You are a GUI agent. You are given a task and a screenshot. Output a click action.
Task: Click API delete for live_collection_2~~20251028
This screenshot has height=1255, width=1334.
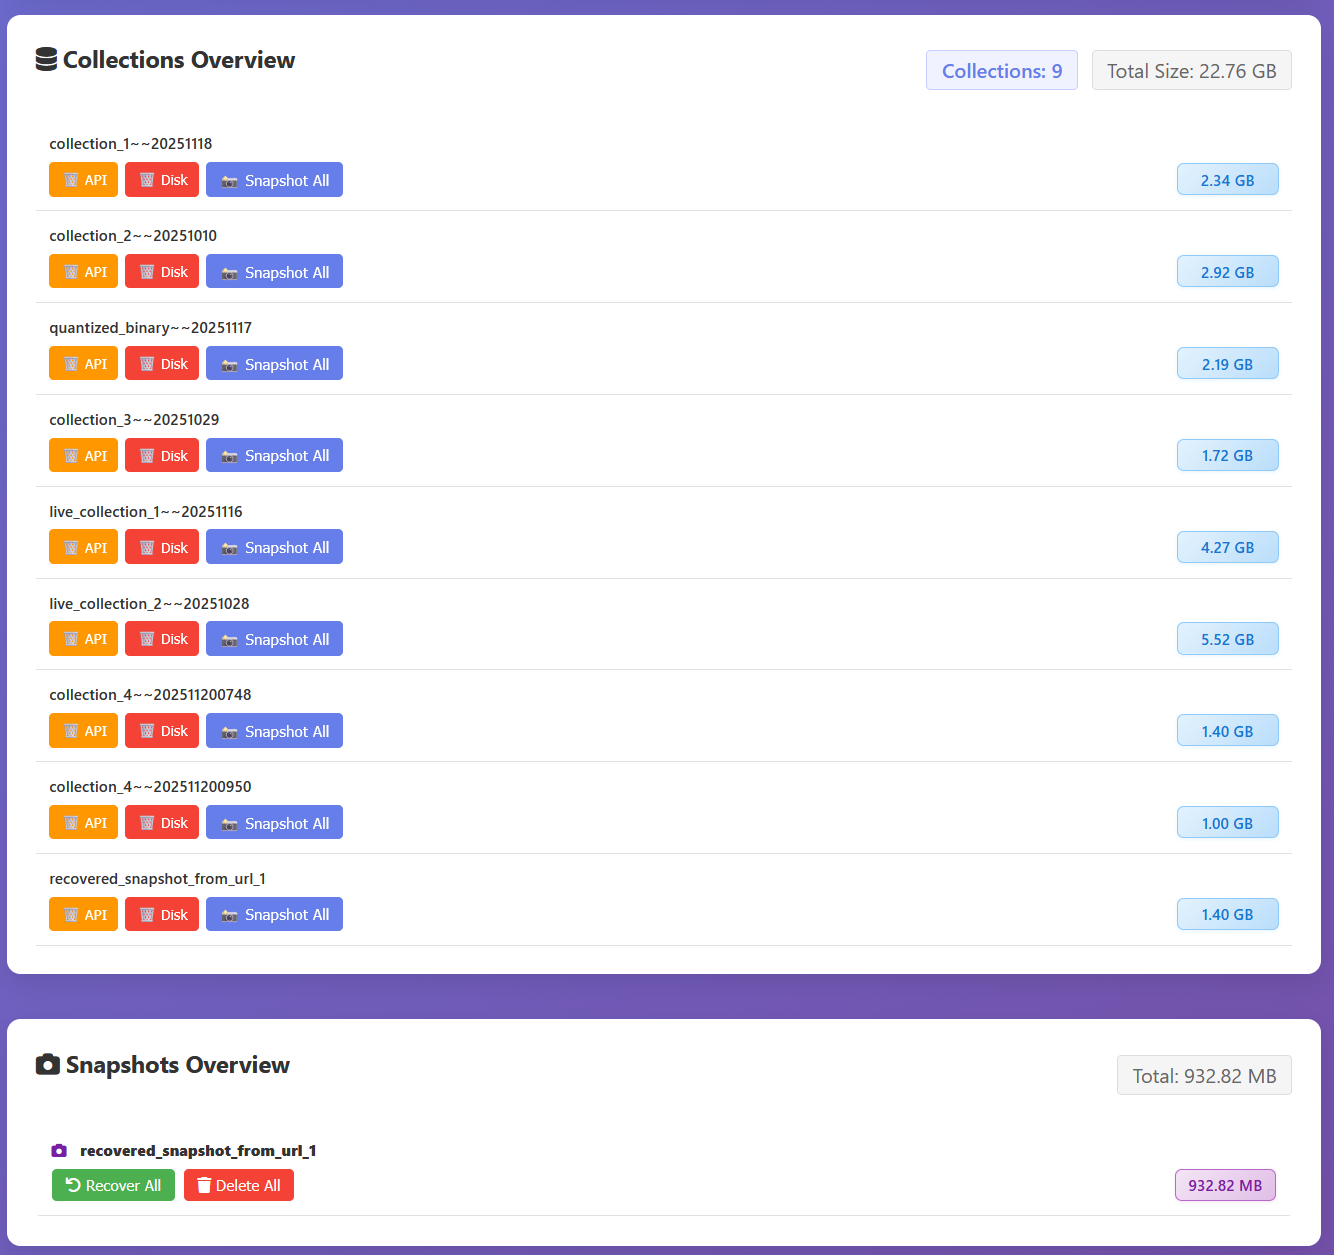[x=84, y=639]
